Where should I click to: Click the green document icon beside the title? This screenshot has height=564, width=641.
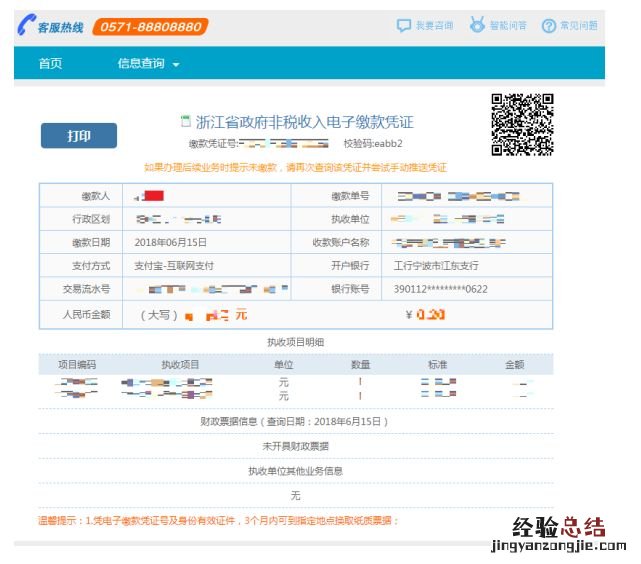pyautogui.click(x=185, y=121)
